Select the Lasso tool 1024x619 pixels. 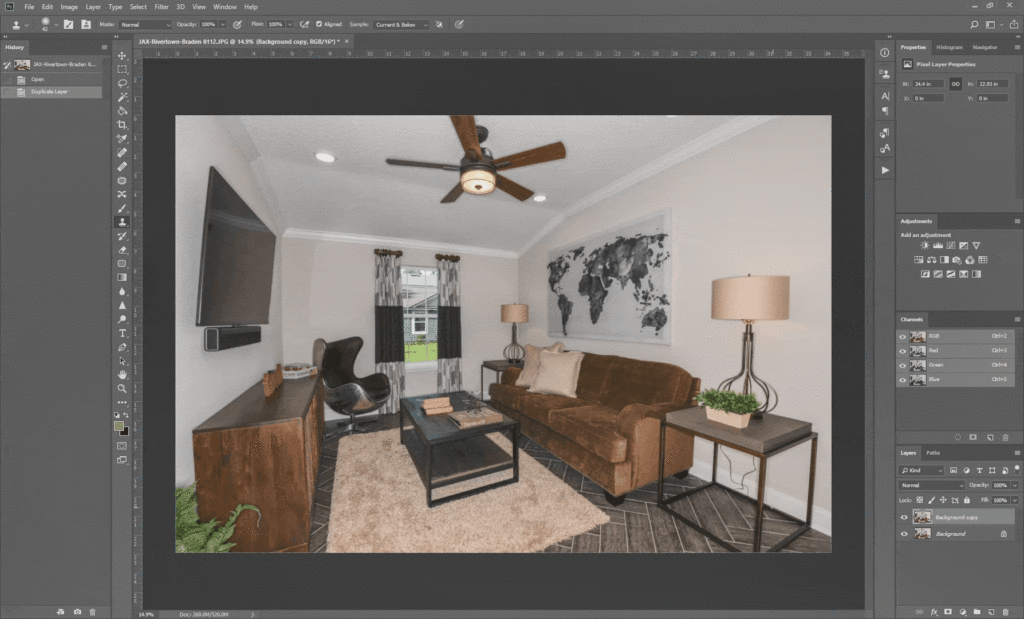pyautogui.click(x=122, y=84)
